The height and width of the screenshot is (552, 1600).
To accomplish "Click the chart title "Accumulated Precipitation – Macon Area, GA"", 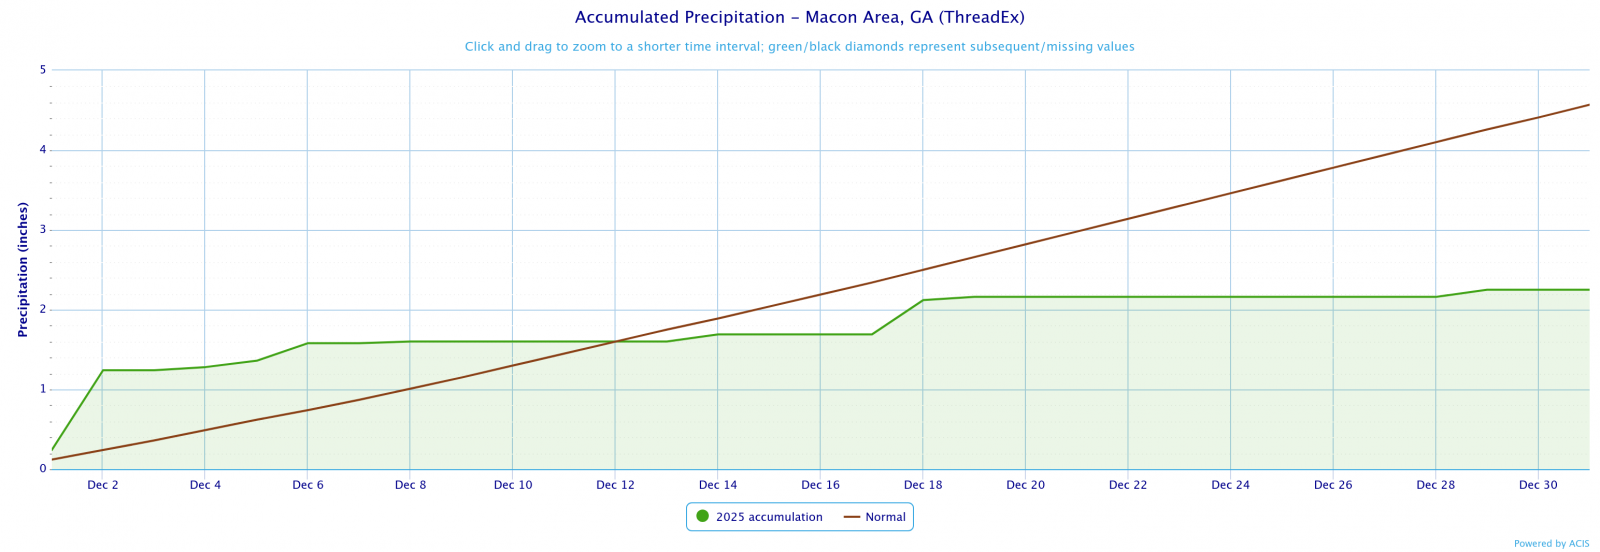I will coord(799,17).
